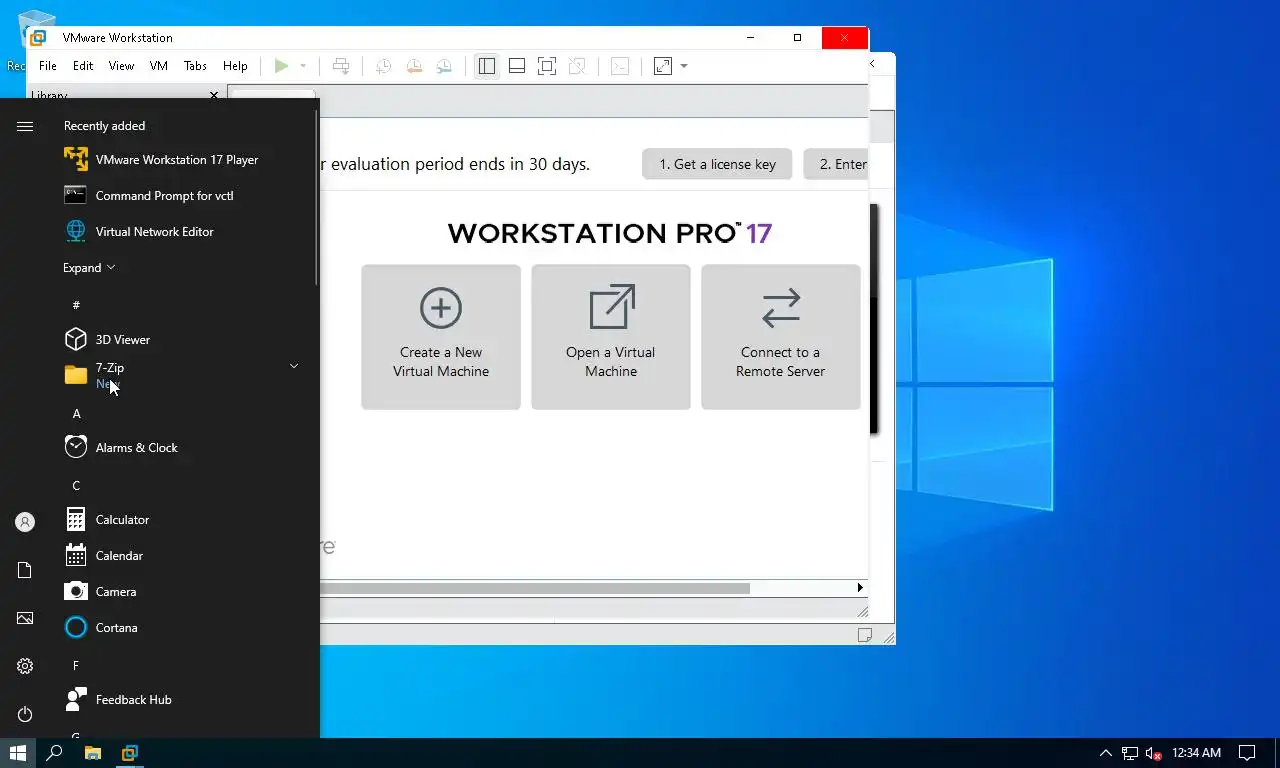The height and width of the screenshot is (768, 1280).
Task: Click the muted volume tray icon
Action: click(x=1153, y=753)
